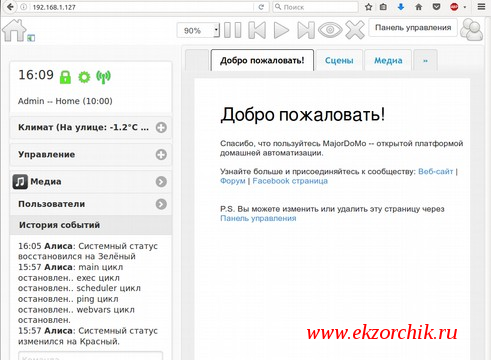The height and width of the screenshot is (360, 491).
Task: Open the Форум link
Action: [x=233, y=181]
